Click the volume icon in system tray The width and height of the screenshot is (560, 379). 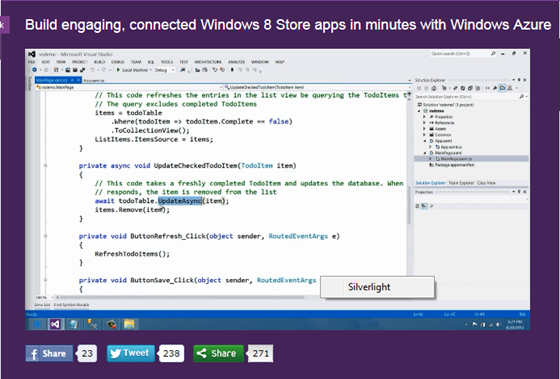[x=498, y=325]
